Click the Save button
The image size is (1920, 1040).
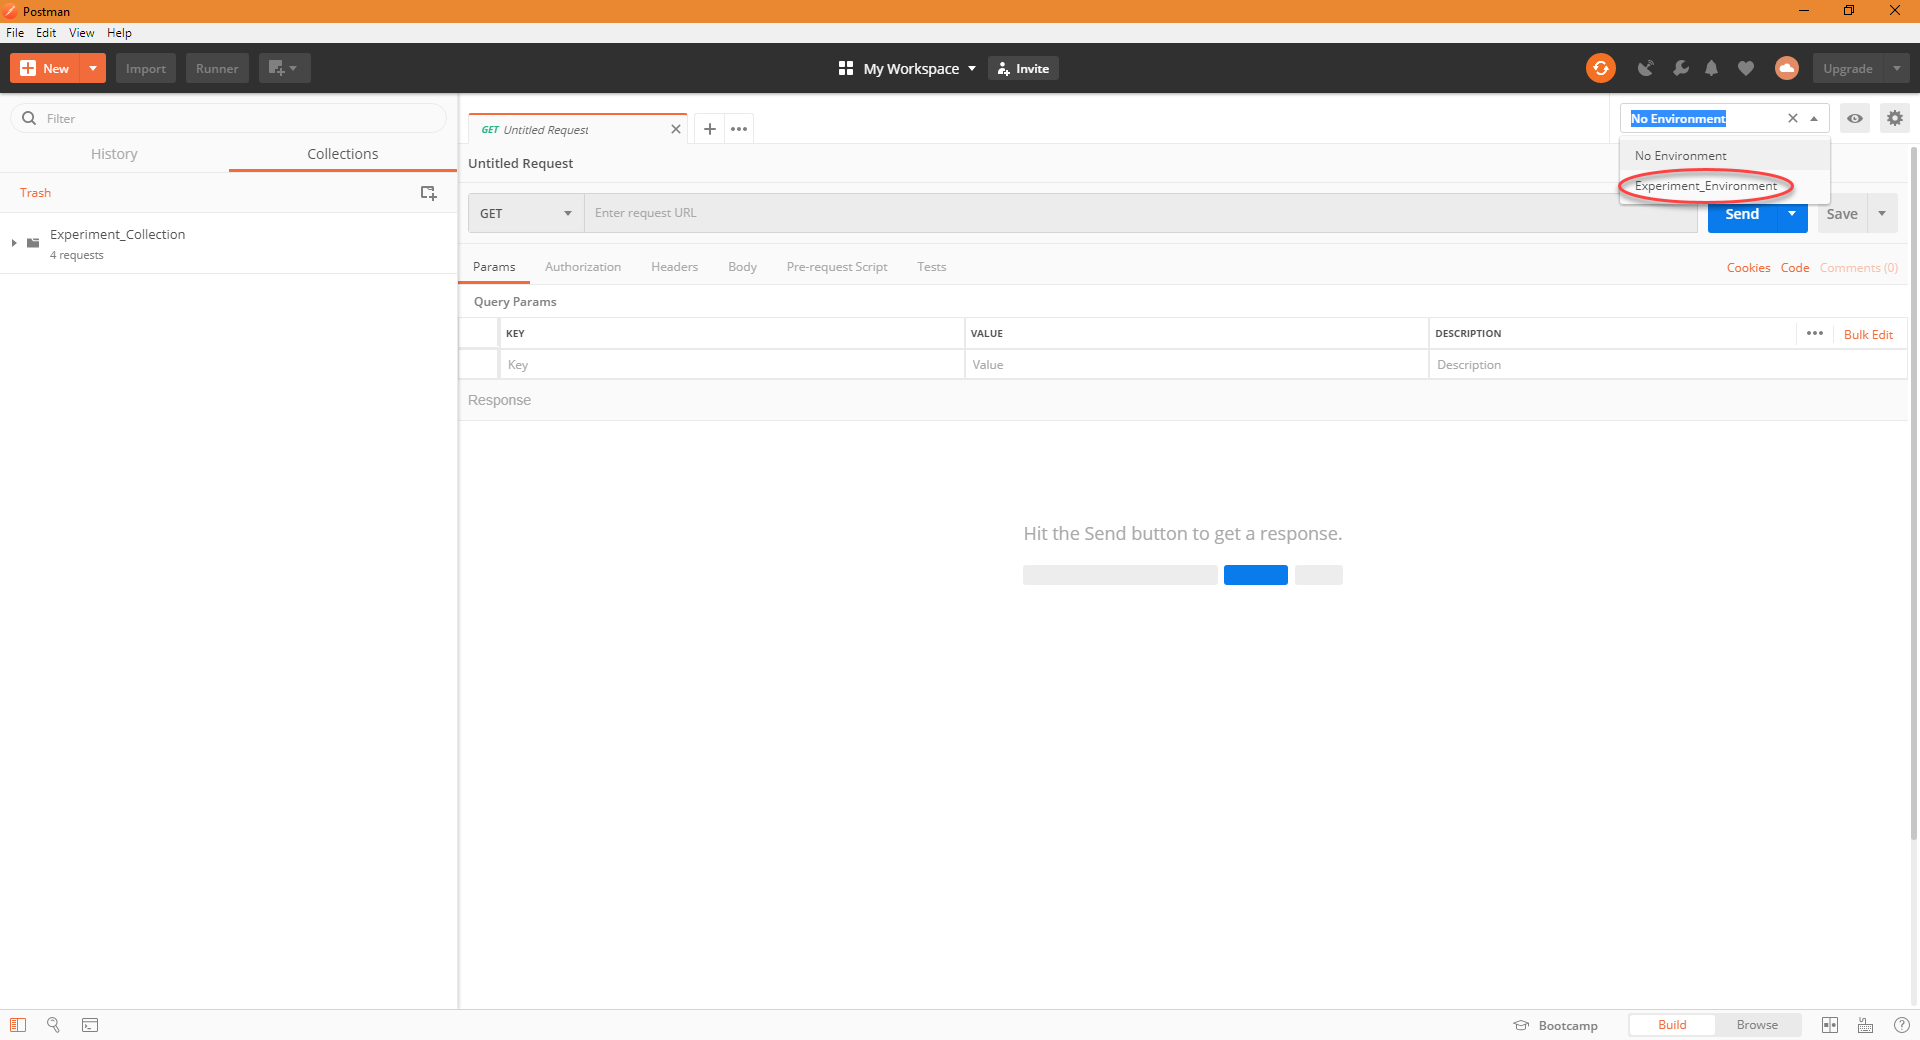[1842, 213]
